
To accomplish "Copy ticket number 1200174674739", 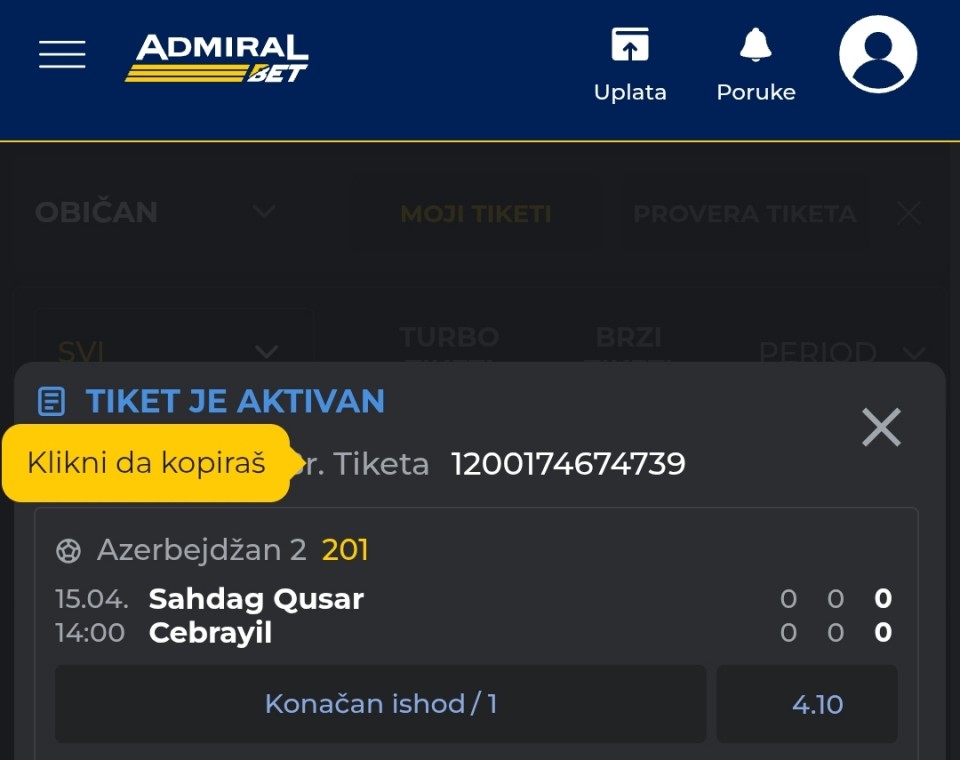I will click(x=568, y=464).
